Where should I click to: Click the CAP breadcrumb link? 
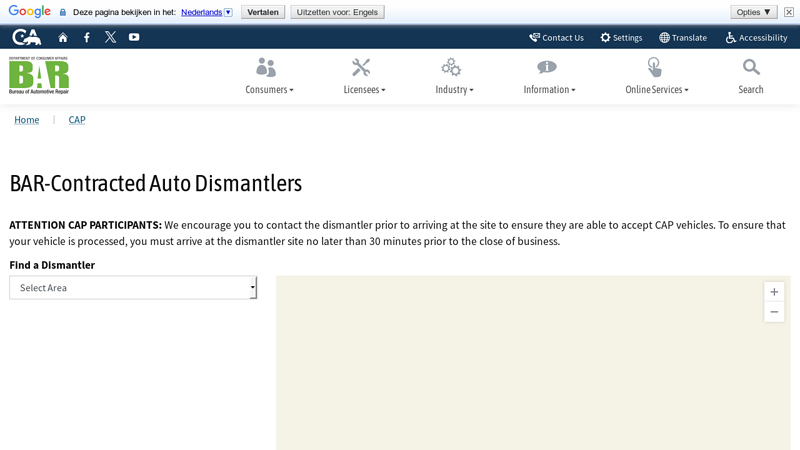(x=77, y=120)
